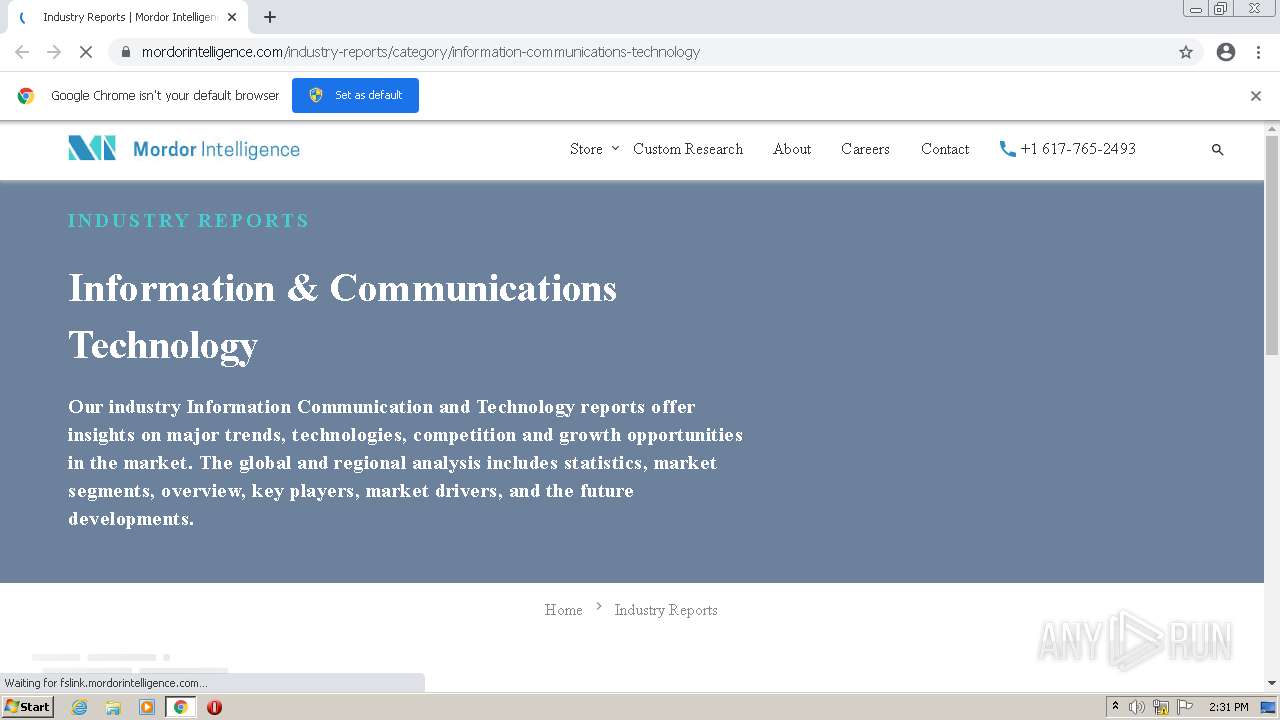
Task: Open the About page
Action: (x=792, y=149)
